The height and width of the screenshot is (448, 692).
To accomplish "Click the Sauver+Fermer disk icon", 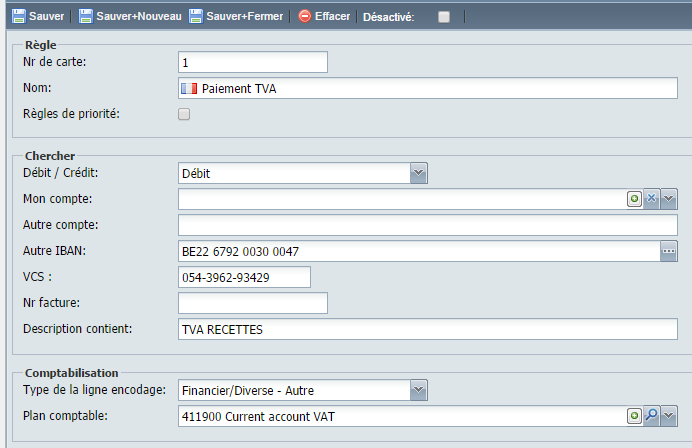I will click(x=196, y=16).
